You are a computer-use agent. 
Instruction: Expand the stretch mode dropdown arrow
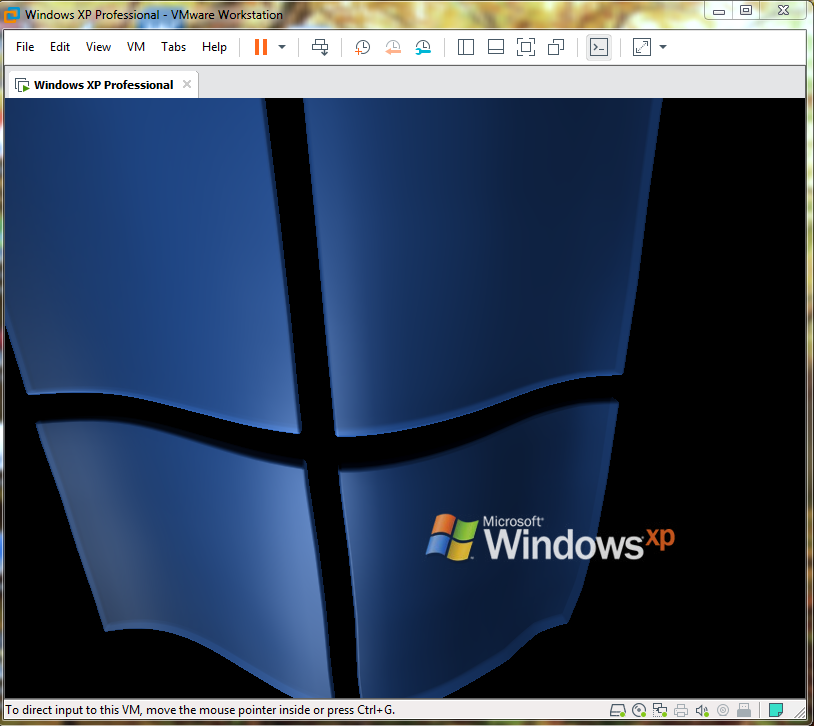coord(663,47)
